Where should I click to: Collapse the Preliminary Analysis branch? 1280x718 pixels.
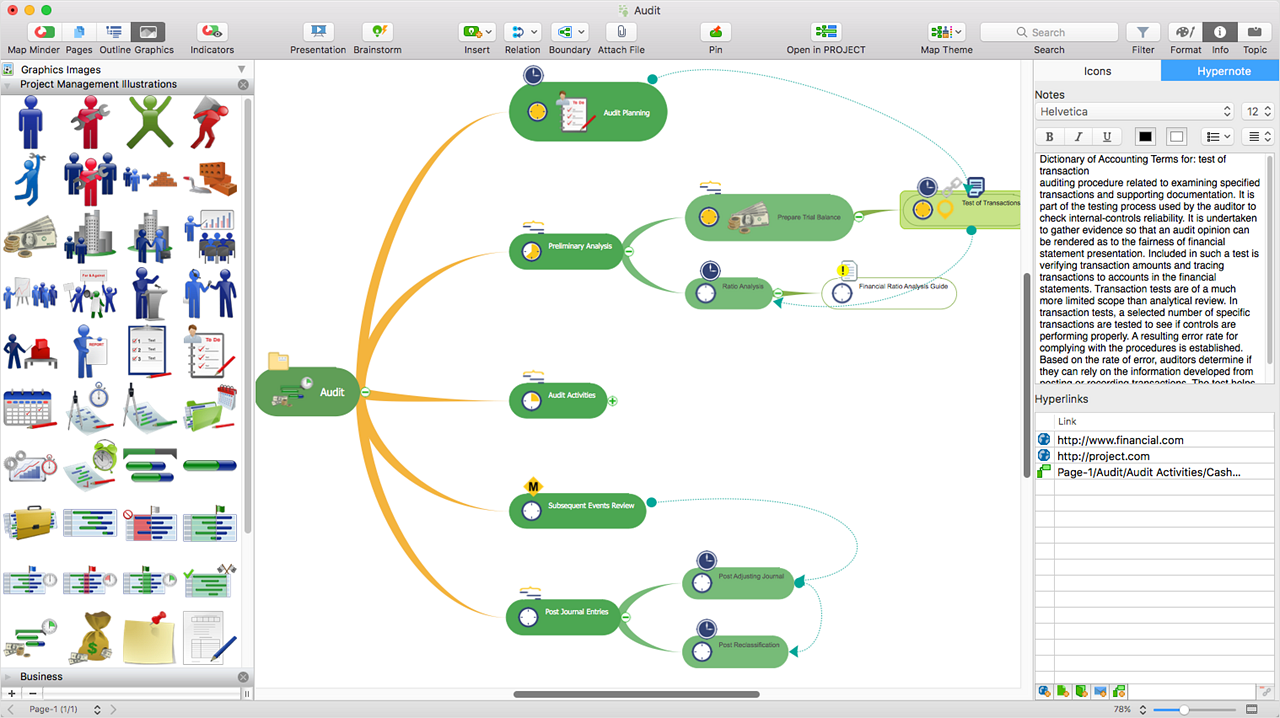pyautogui.click(x=629, y=251)
